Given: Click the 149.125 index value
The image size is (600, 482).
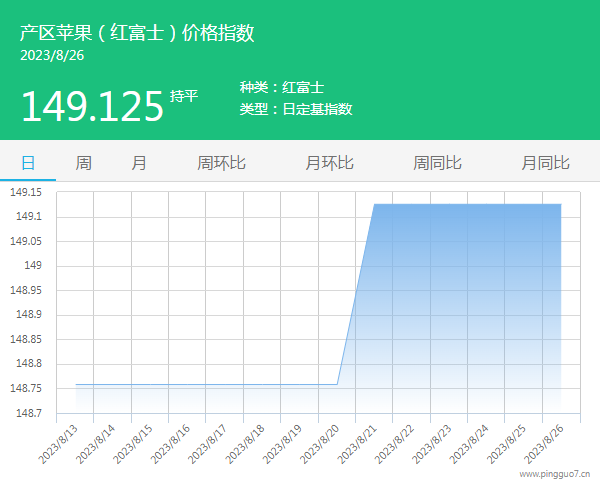Looking at the screenshot, I should pos(91,105).
